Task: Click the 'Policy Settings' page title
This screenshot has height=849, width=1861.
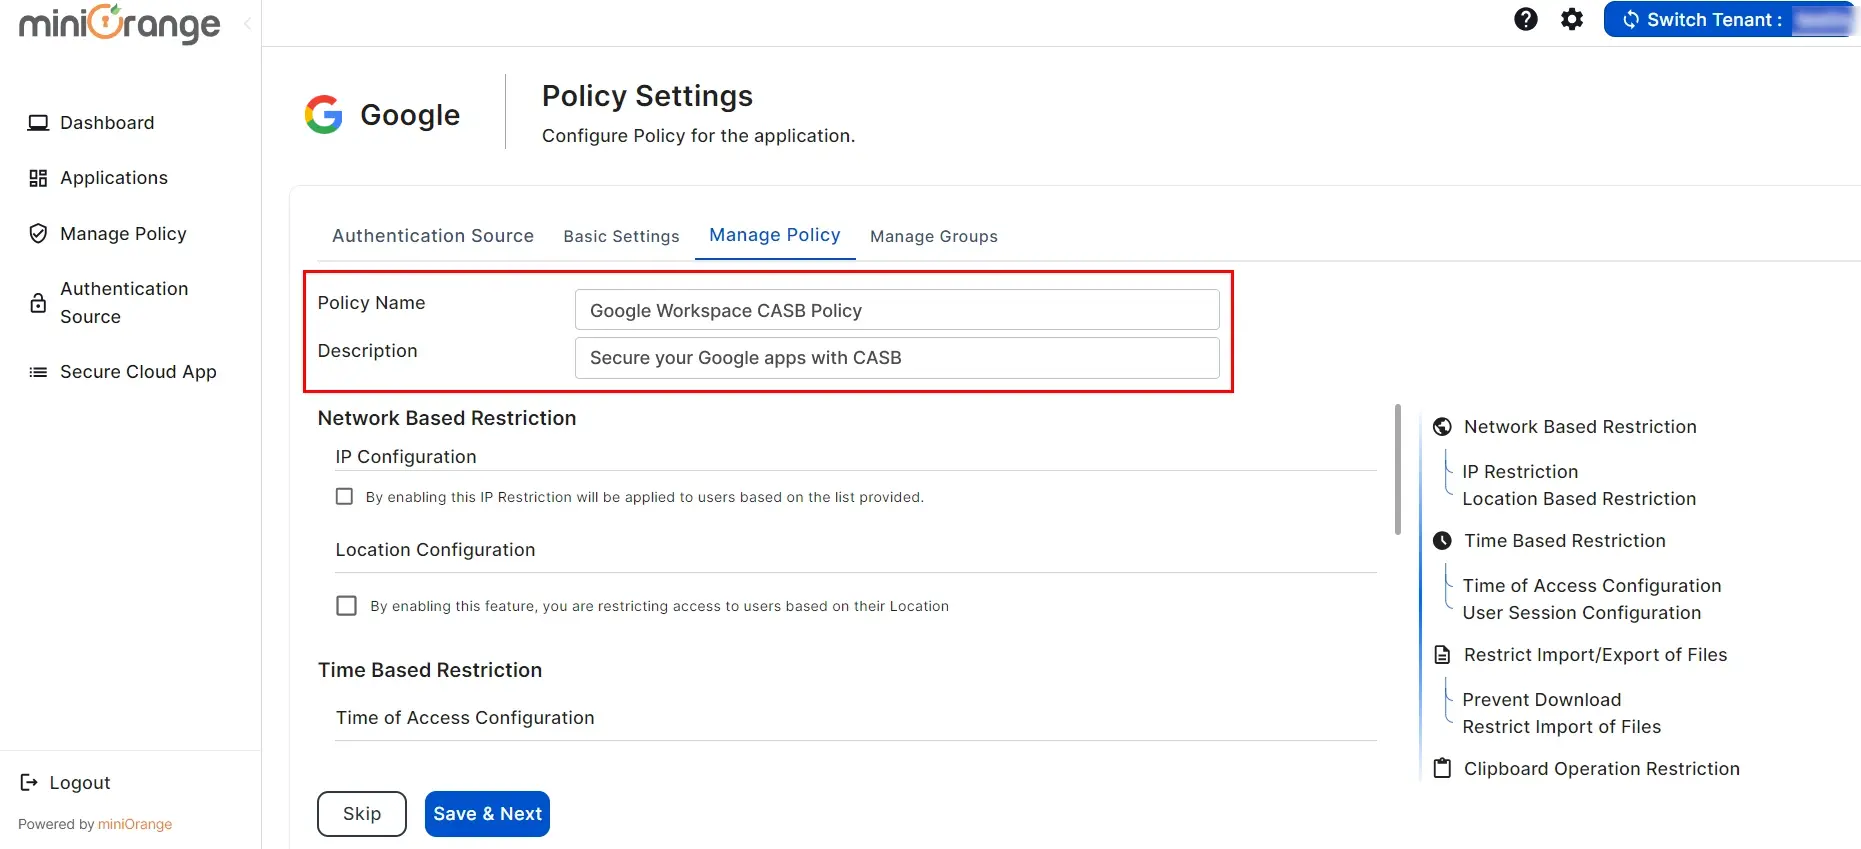Action: tap(647, 96)
